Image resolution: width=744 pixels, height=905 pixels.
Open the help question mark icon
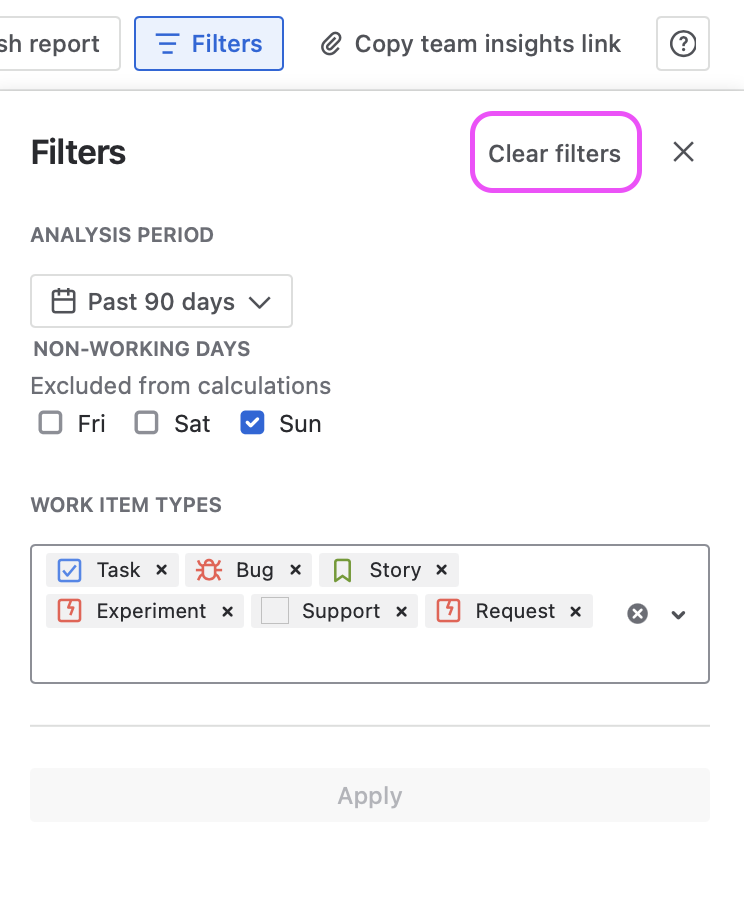[x=682, y=44]
